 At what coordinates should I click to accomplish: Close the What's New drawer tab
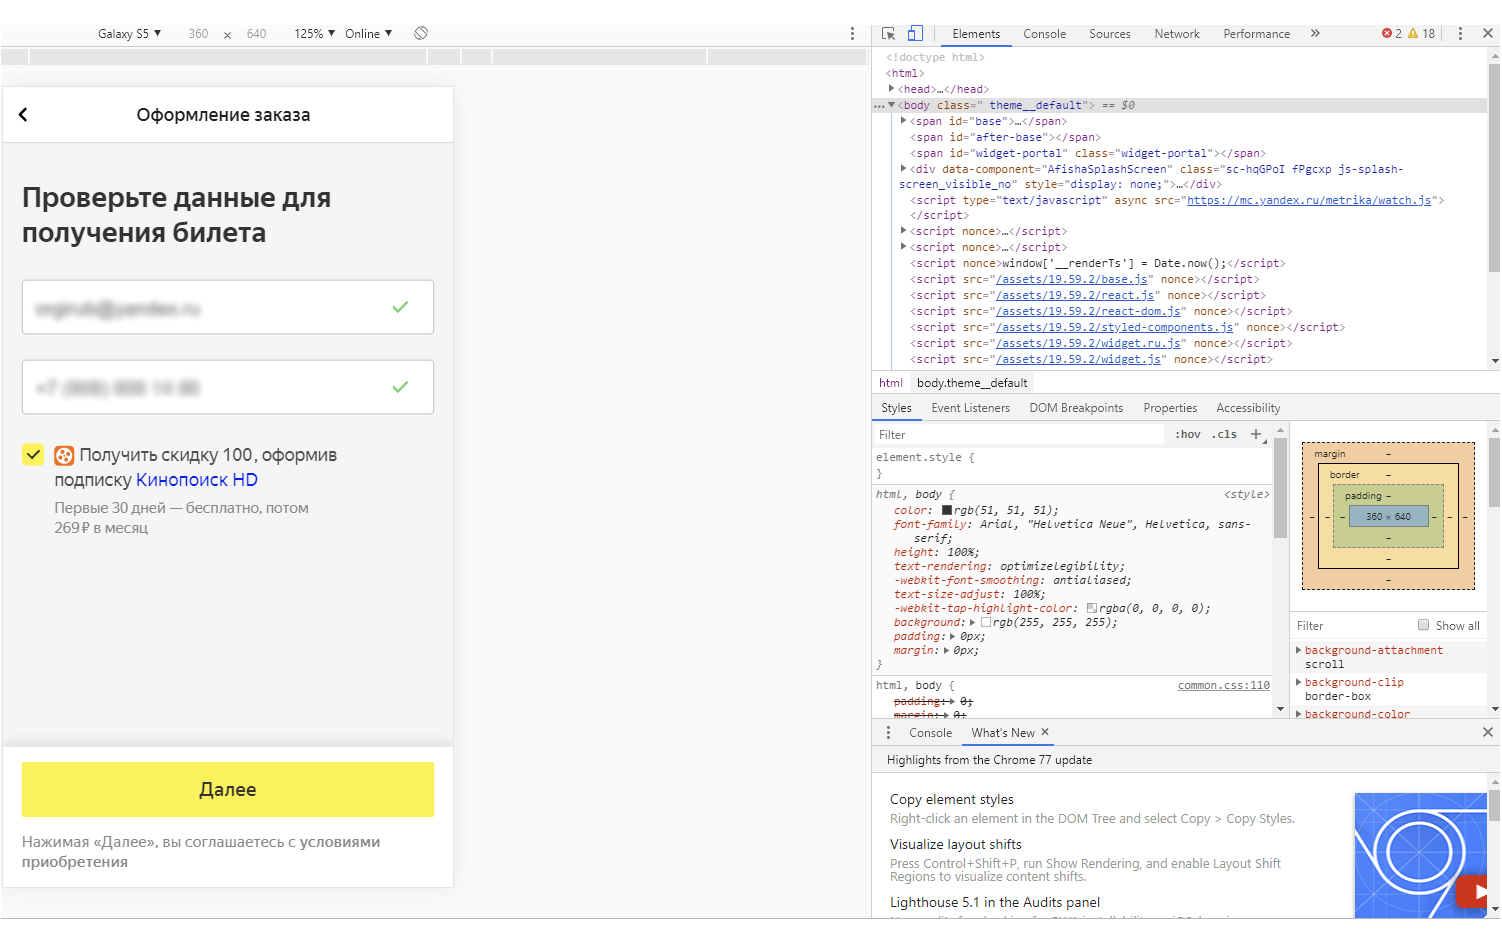[x=1045, y=732]
